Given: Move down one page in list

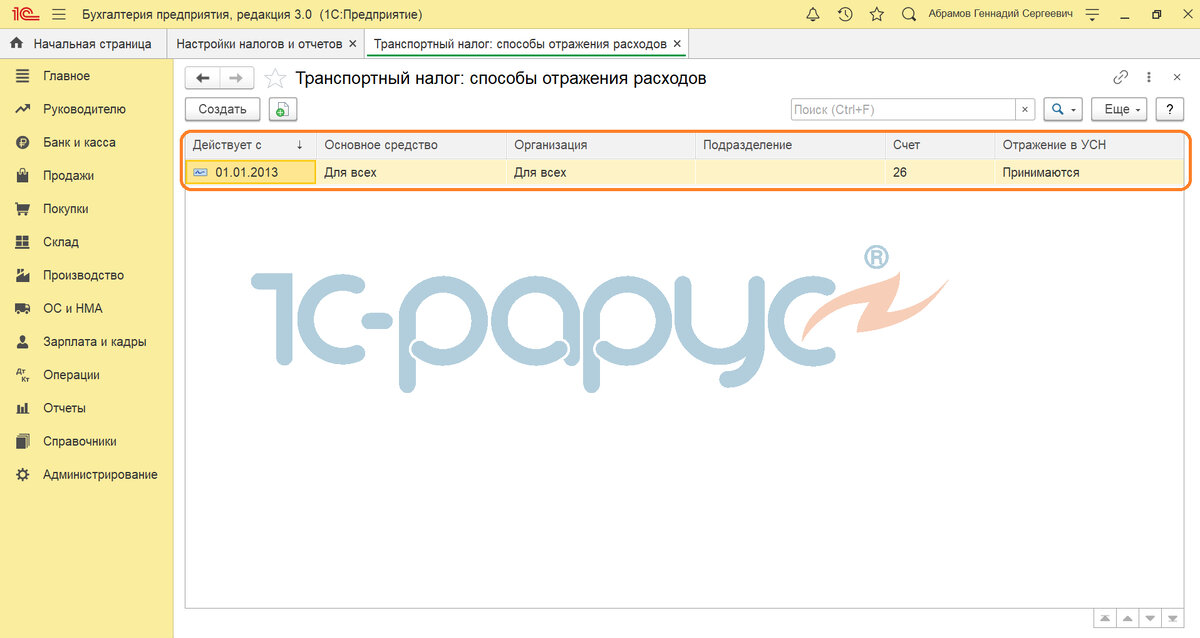Looking at the screenshot, I should coord(1151,618).
